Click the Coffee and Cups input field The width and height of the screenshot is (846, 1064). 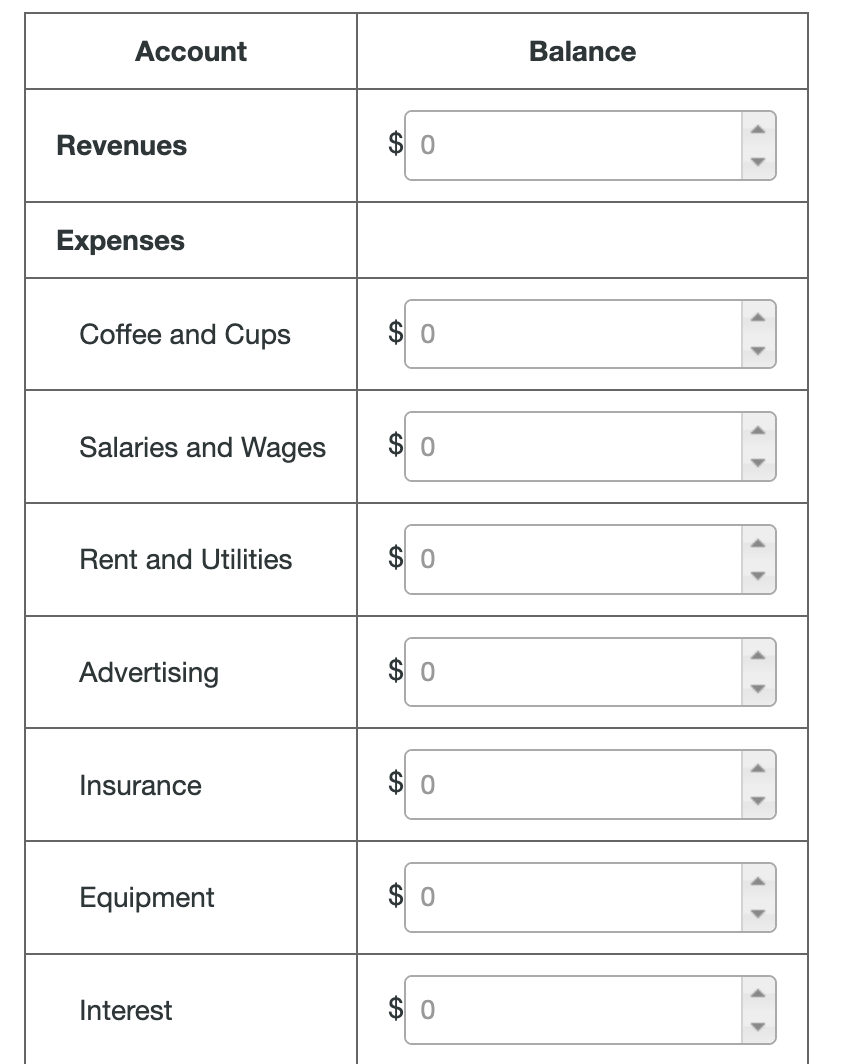570,334
